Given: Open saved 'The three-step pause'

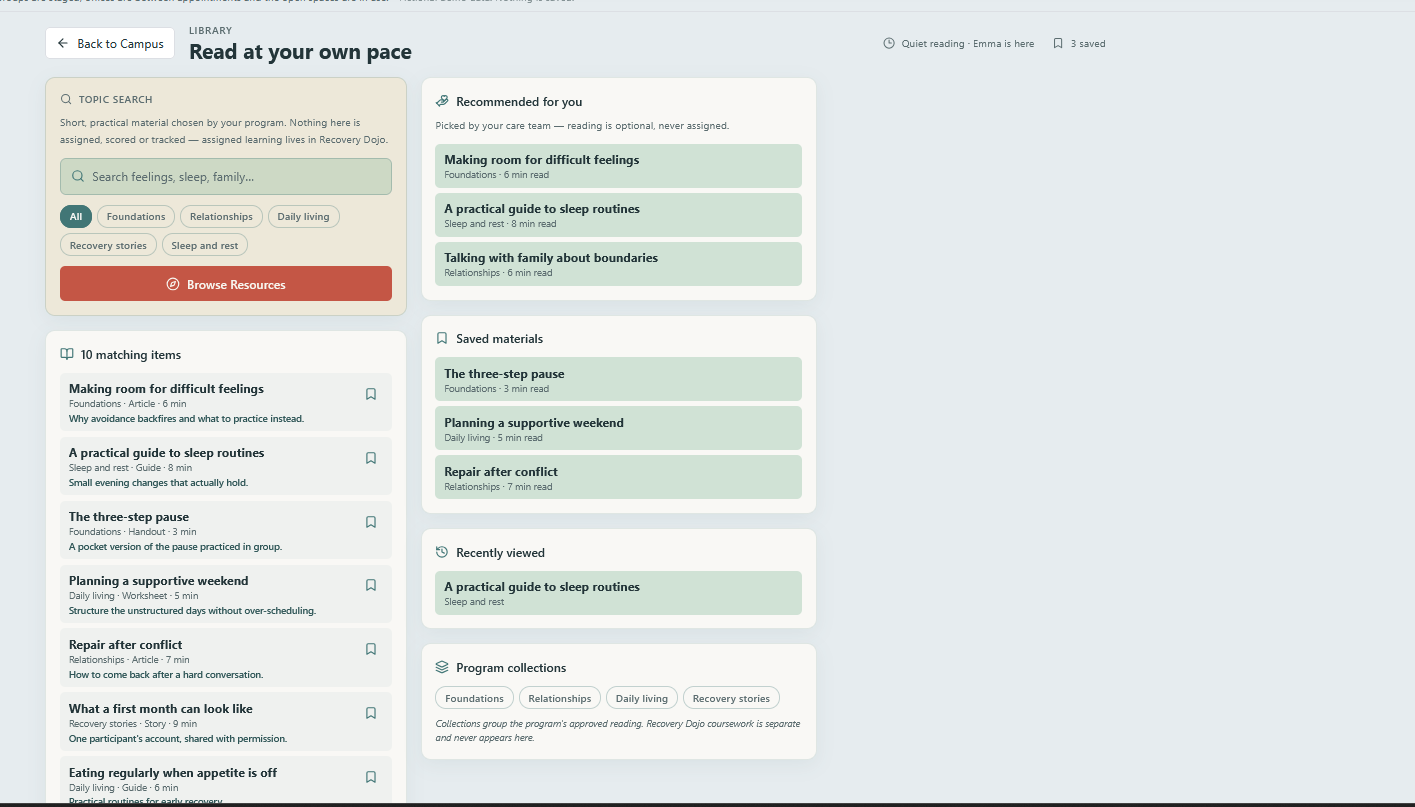Looking at the screenshot, I should coord(618,379).
